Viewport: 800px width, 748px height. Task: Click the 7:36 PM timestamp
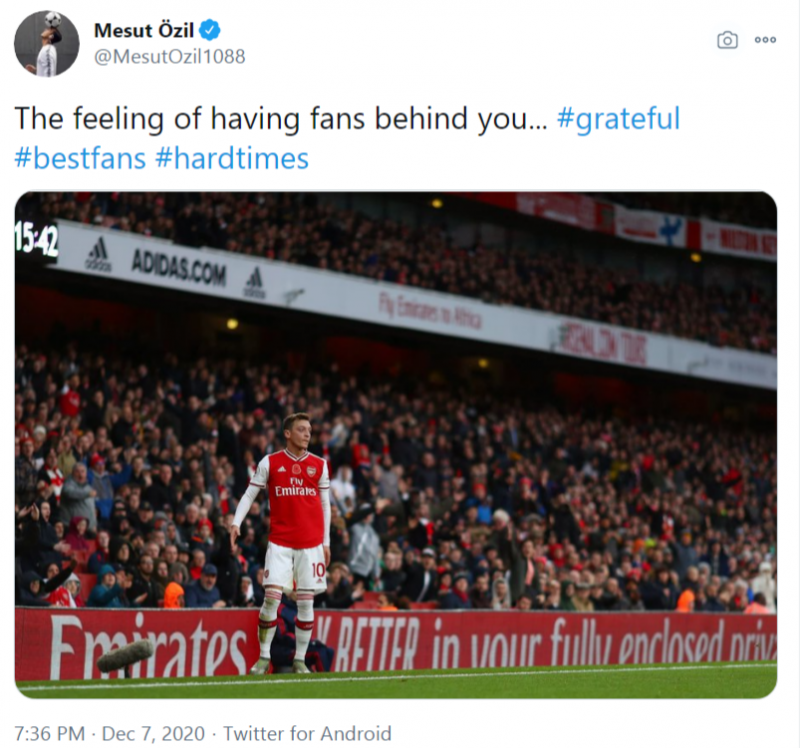49,733
